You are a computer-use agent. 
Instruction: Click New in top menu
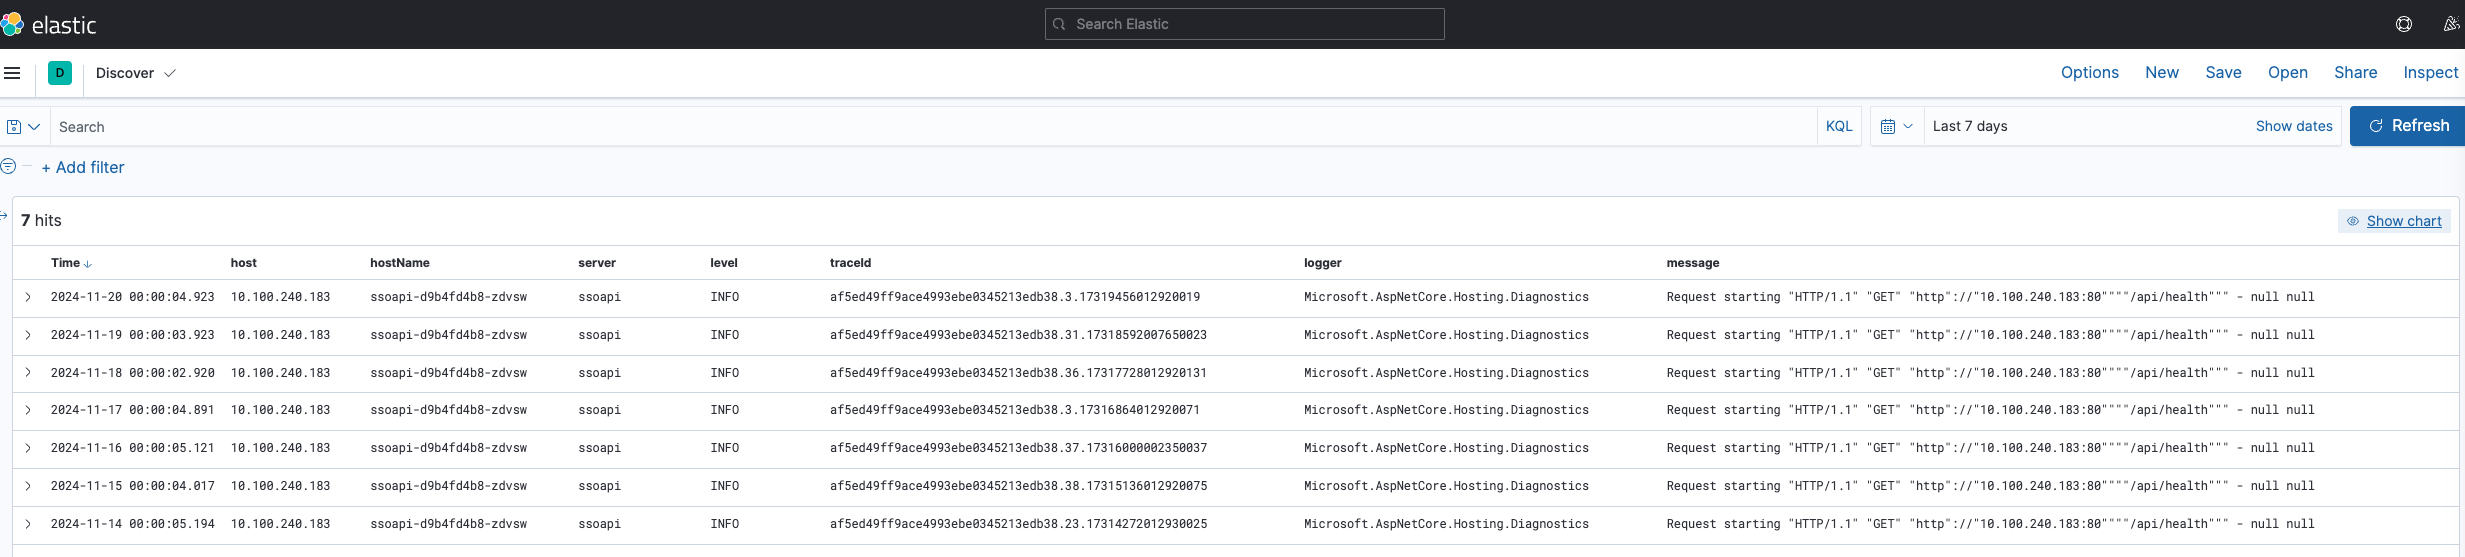2162,73
